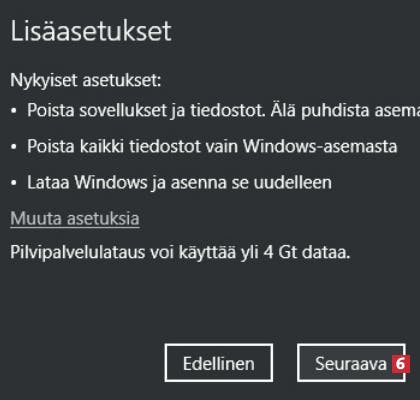Open the Muuta asetuksia link

pyautogui.click(x=75, y=219)
